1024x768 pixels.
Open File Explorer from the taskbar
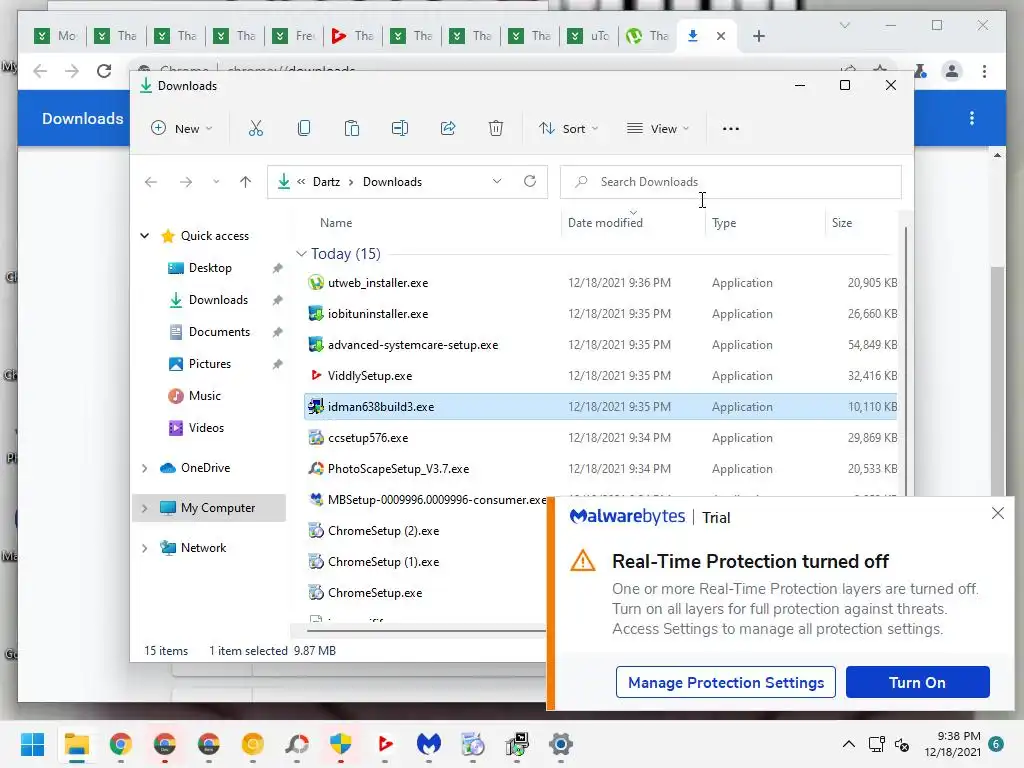tap(76, 744)
